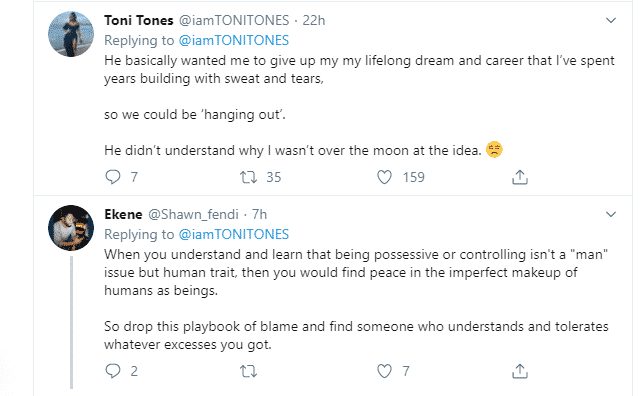Image resolution: width=644 pixels, height=396 pixels.
Task: Open Ekene's profile picture
Action: pyautogui.click(x=71, y=228)
